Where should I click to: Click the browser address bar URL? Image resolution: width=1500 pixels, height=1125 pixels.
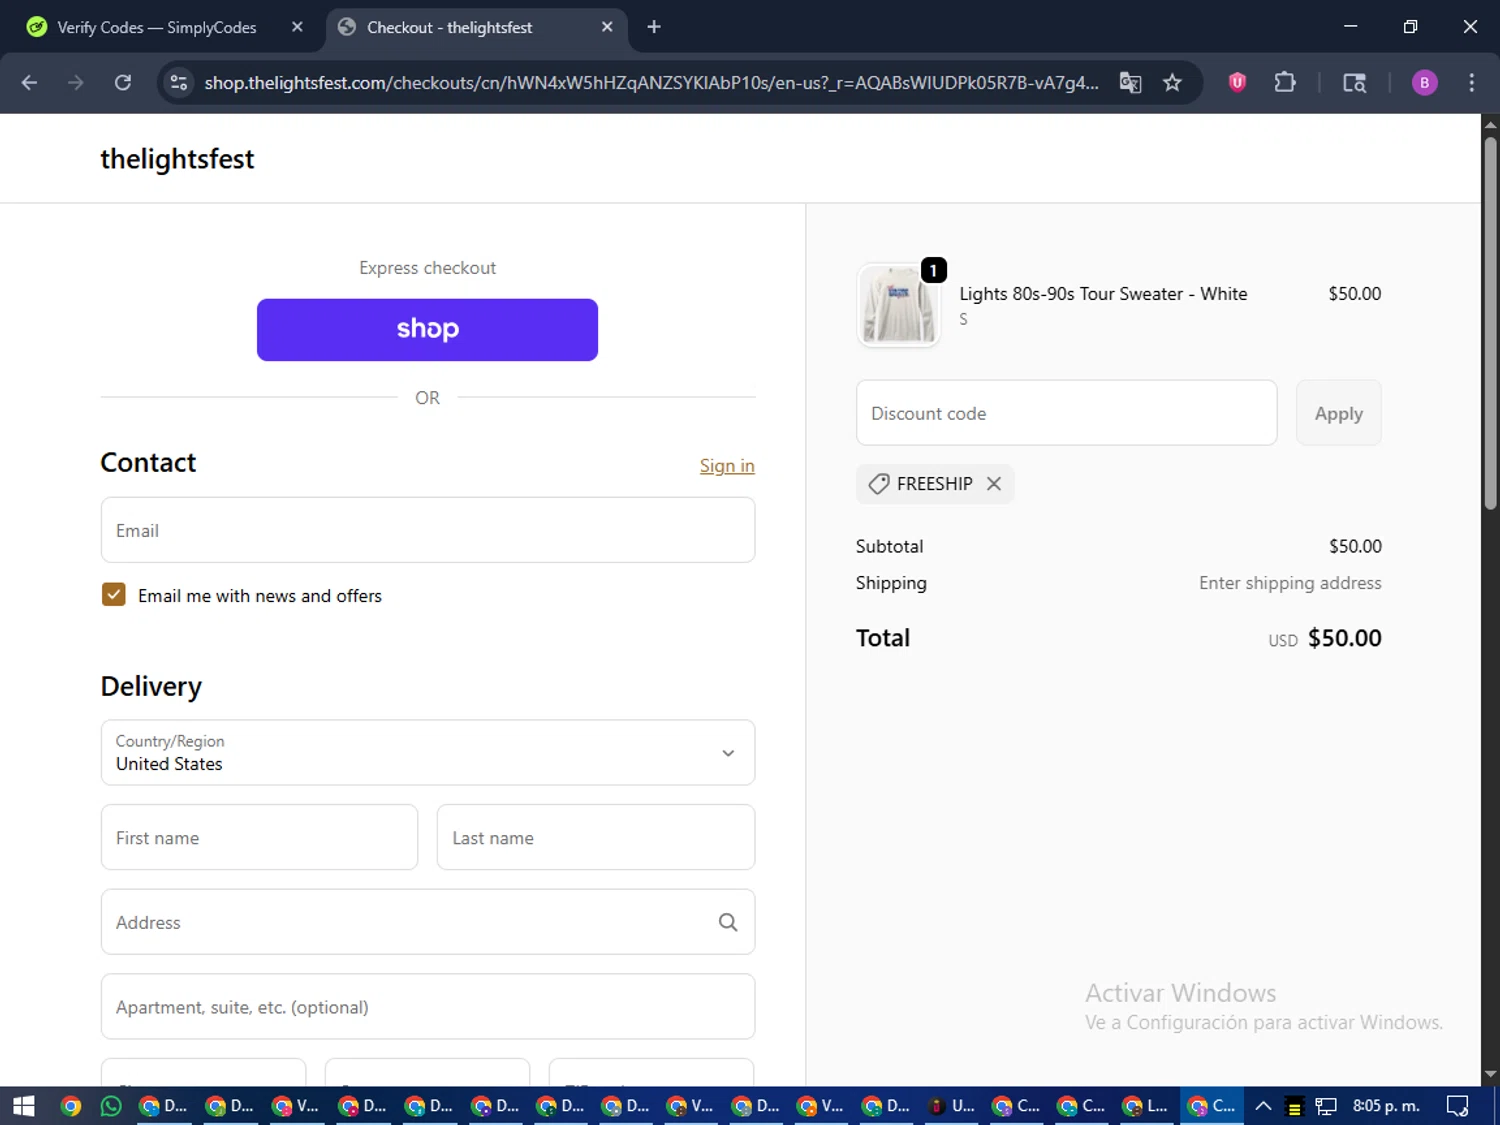(x=651, y=83)
